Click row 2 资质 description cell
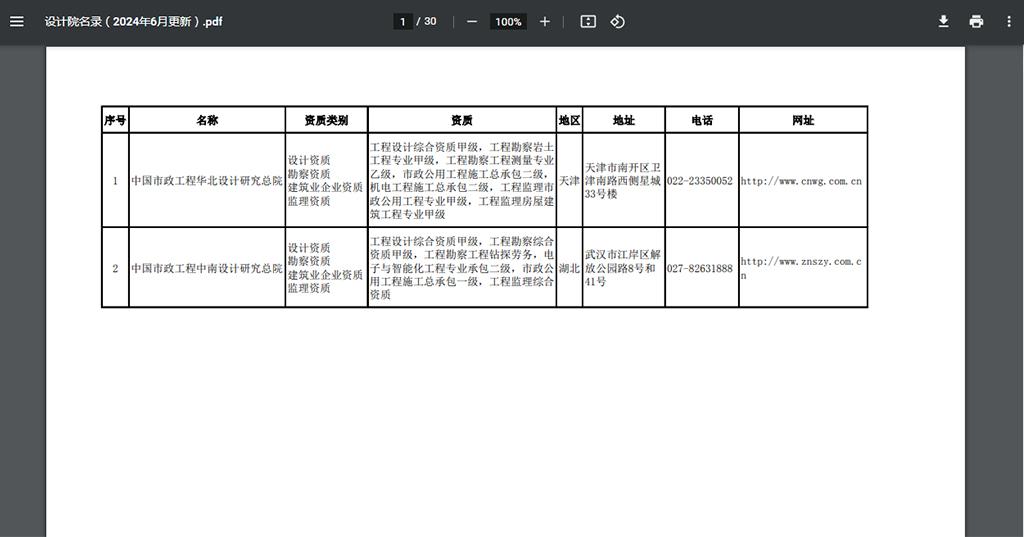The width and height of the screenshot is (1024, 537). point(462,268)
